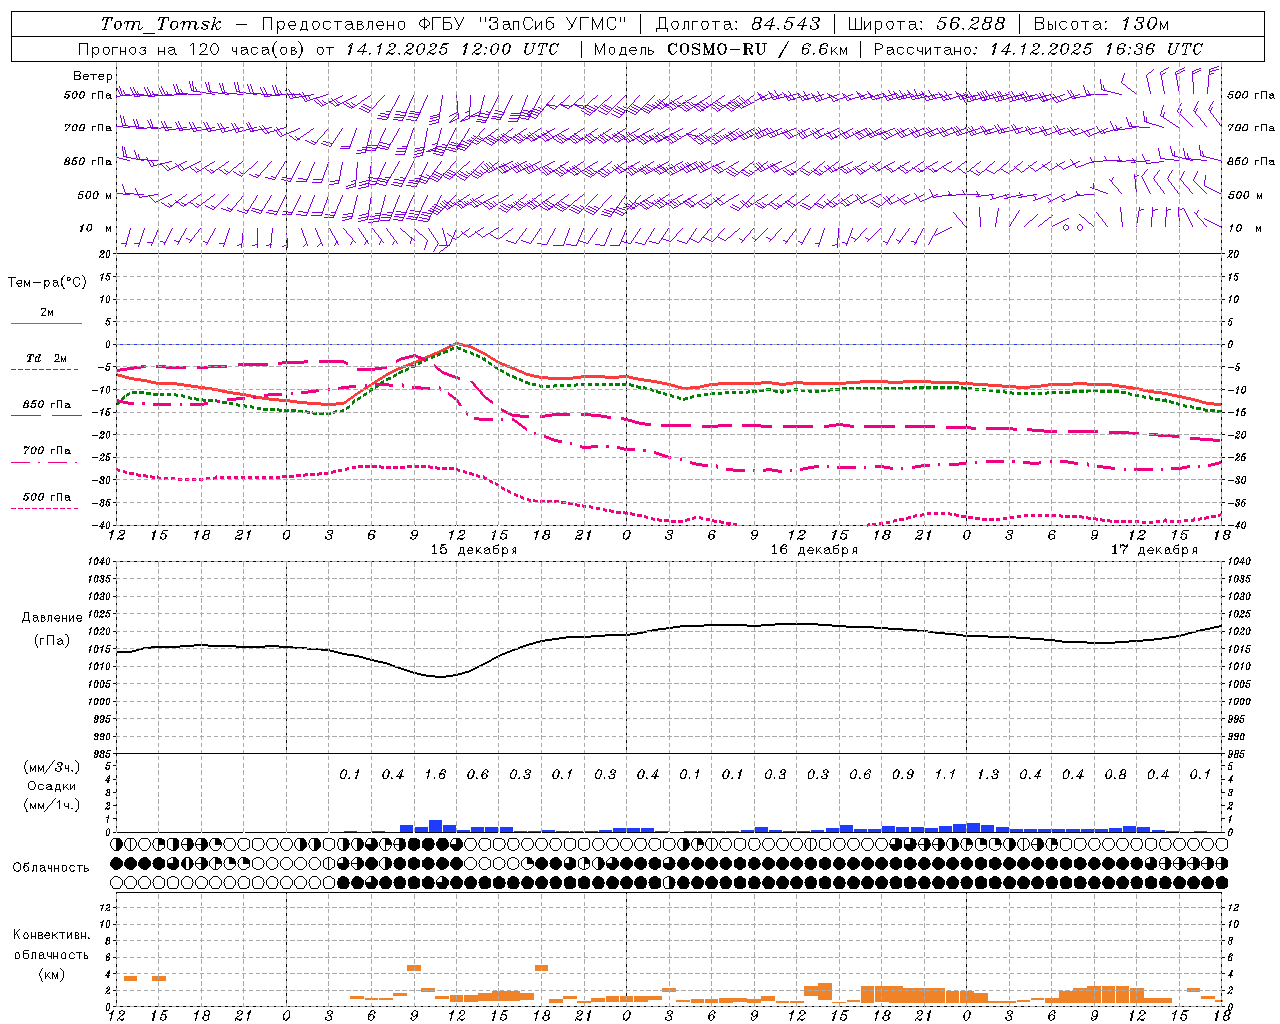Click the 0.8 precipitation value

coord(1116,774)
